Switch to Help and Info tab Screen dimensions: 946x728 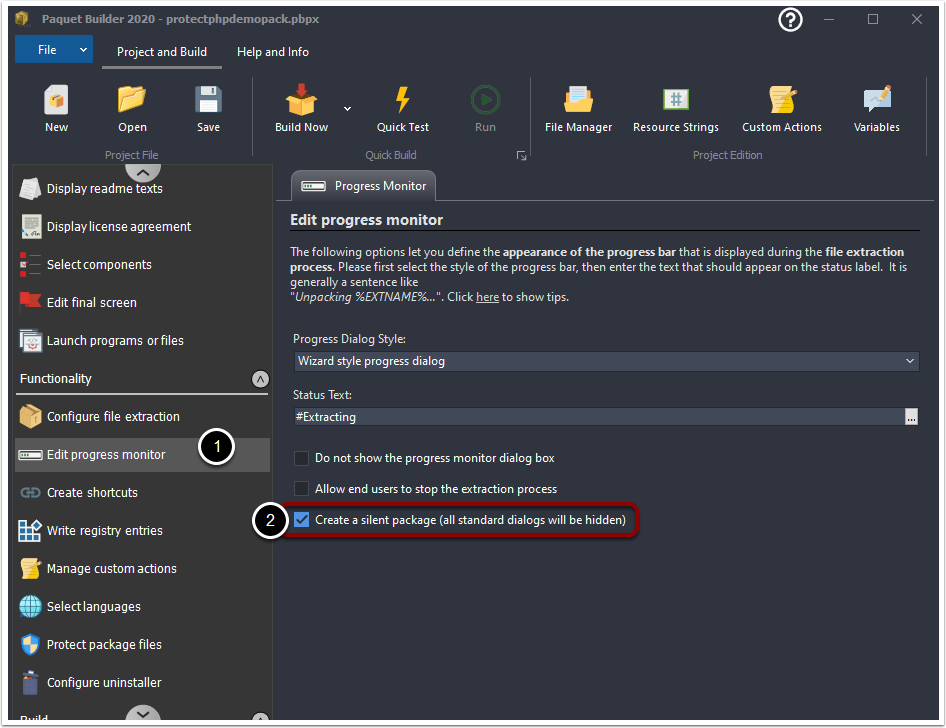273,52
